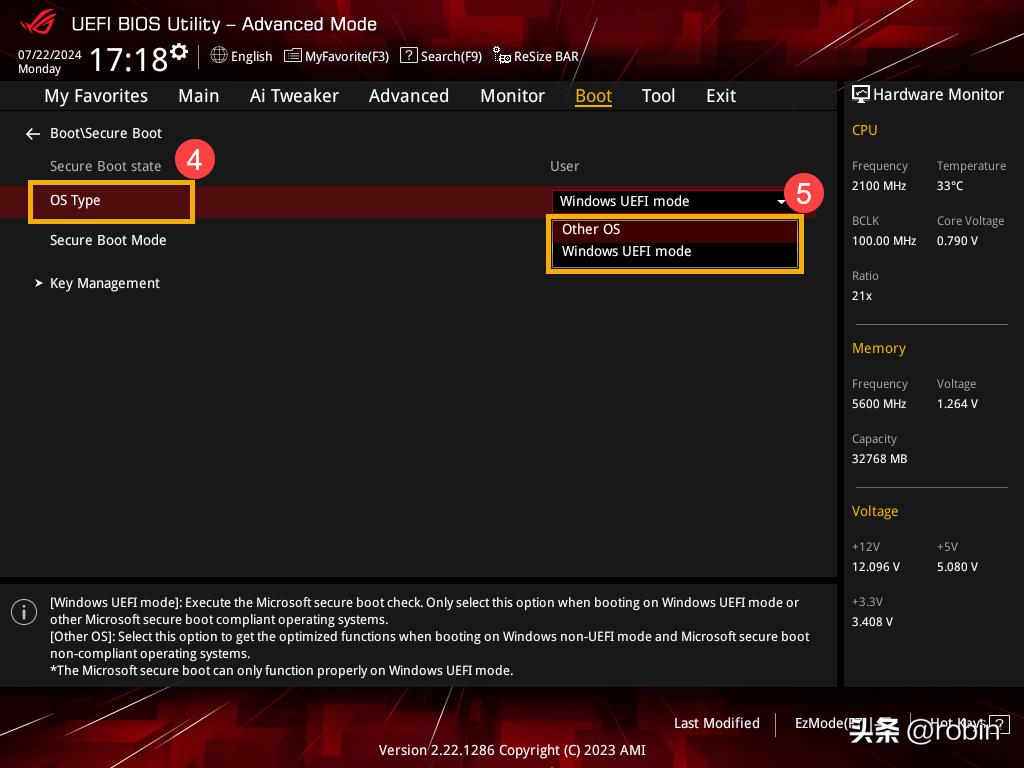This screenshot has height=768, width=1024.
Task: Open the OS Type dropdown arrow
Action: (781, 201)
